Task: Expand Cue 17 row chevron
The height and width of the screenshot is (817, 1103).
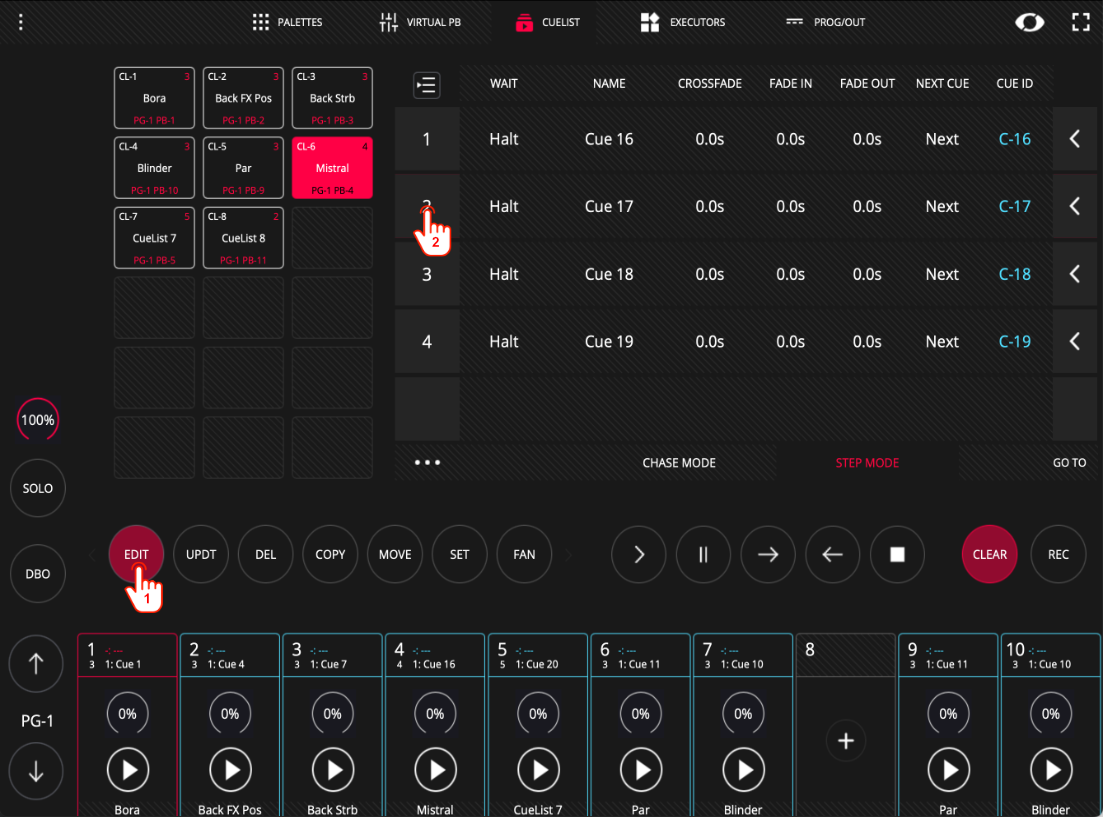Action: (1075, 206)
